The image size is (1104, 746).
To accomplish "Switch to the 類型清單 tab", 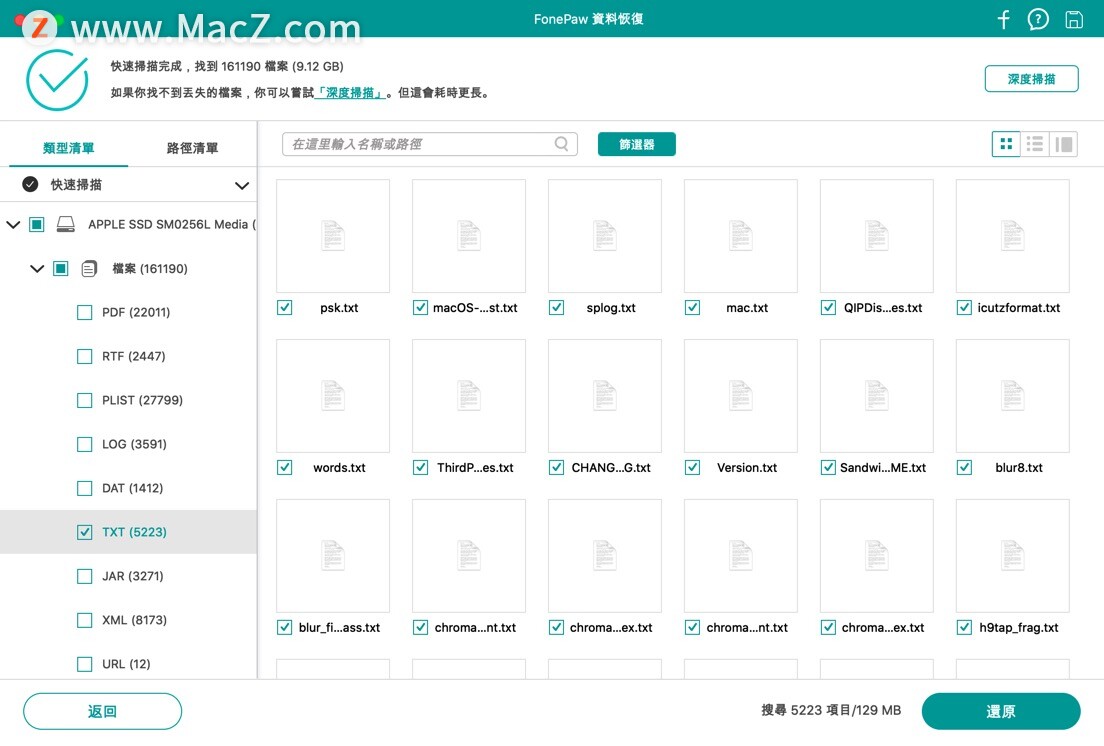I will (68, 148).
